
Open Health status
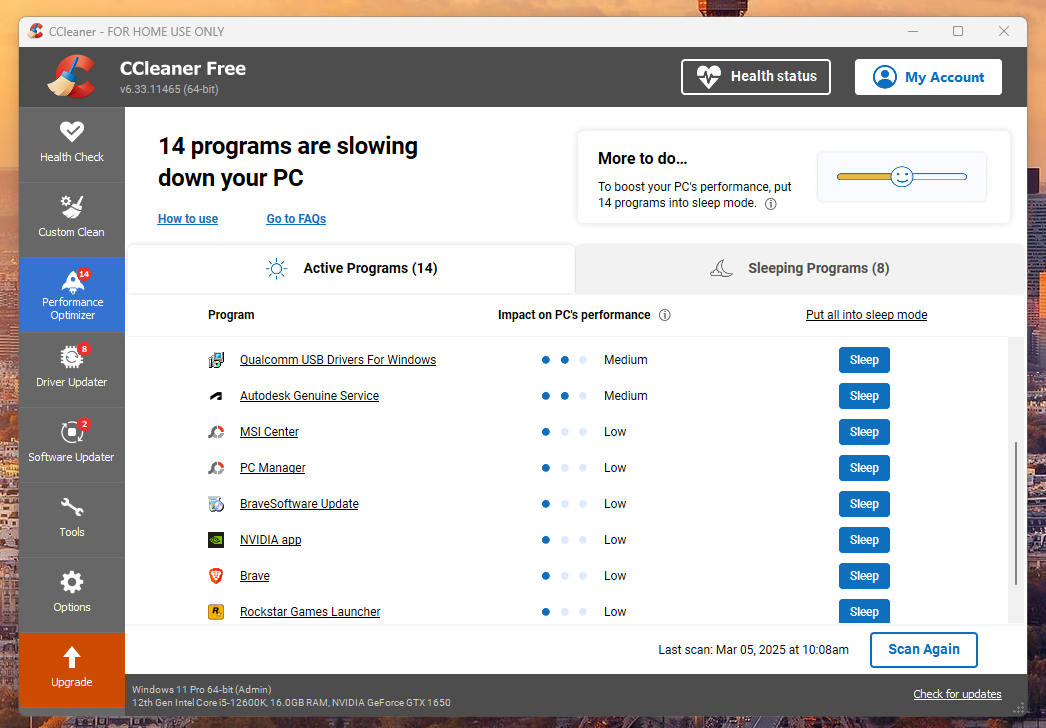pyautogui.click(x=756, y=77)
